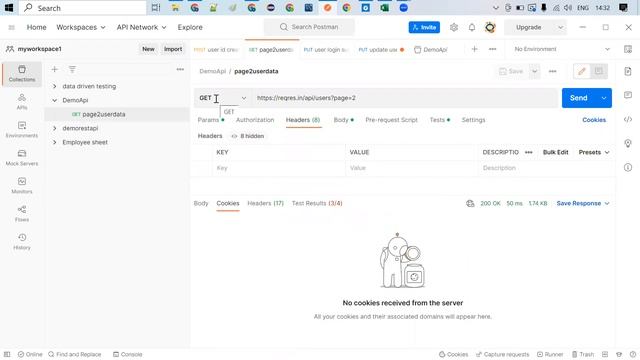The height and width of the screenshot is (360, 640).
Task: Open the Upgrade dropdown arrow
Action: pyautogui.click(x=561, y=27)
